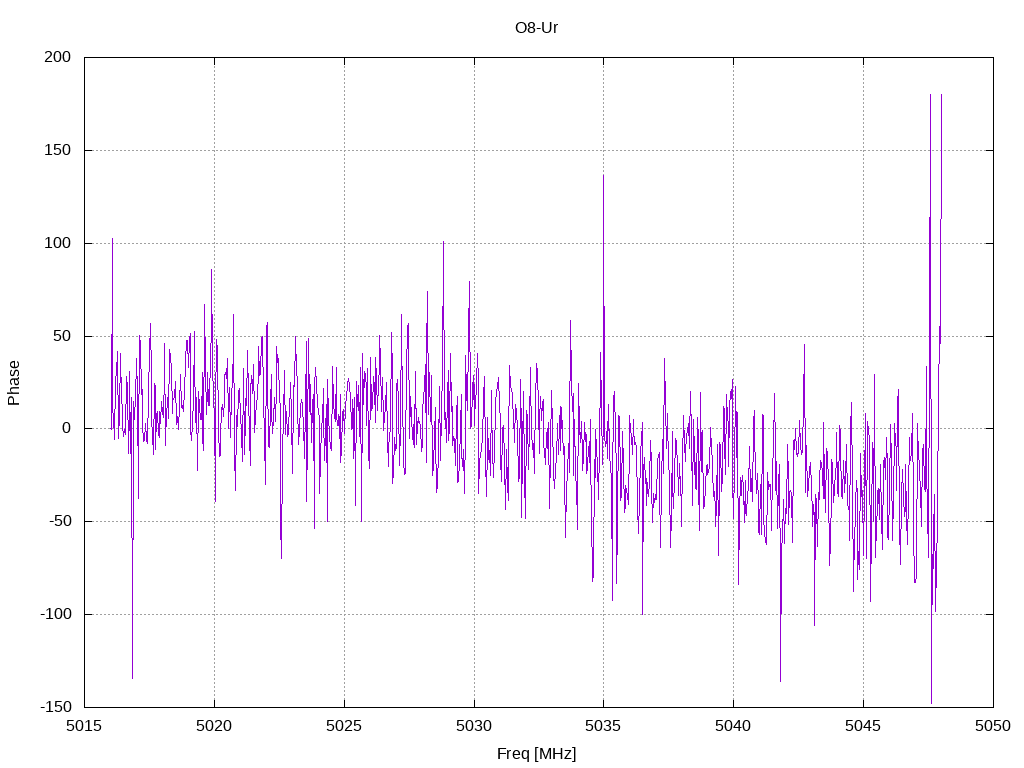The width and height of the screenshot is (1024, 768).
Task: Click the x-axis tick label 5025
Action: [x=344, y=726]
